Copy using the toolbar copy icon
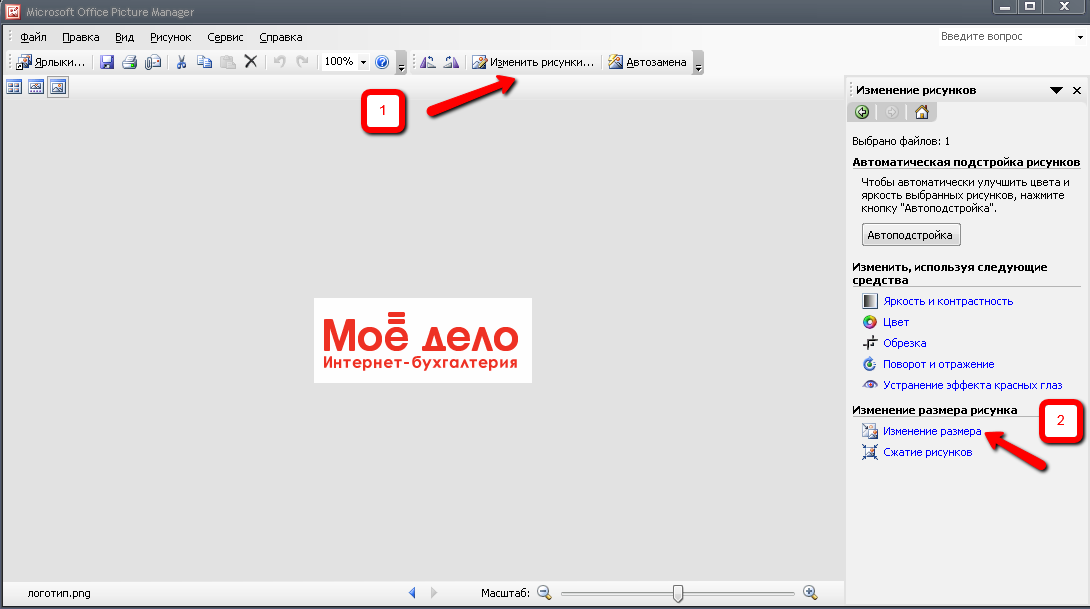The image size is (1090, 609). [x=204, y=62]
